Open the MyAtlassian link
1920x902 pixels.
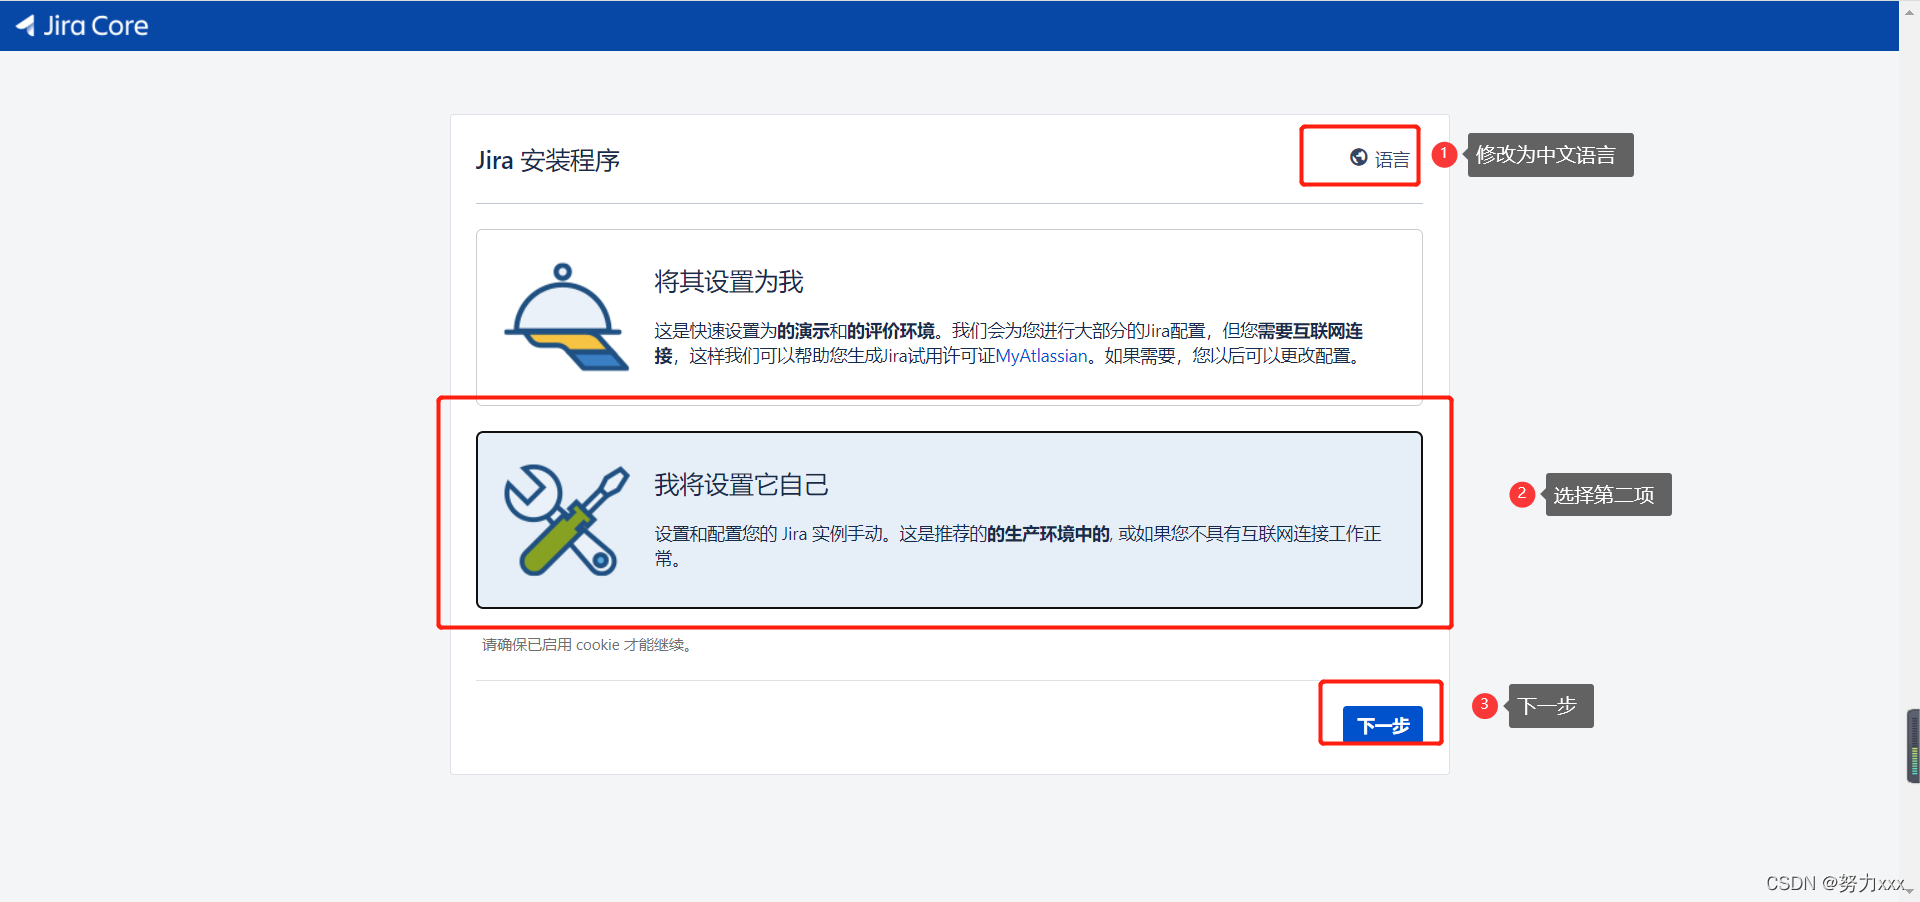point(1041,356)
